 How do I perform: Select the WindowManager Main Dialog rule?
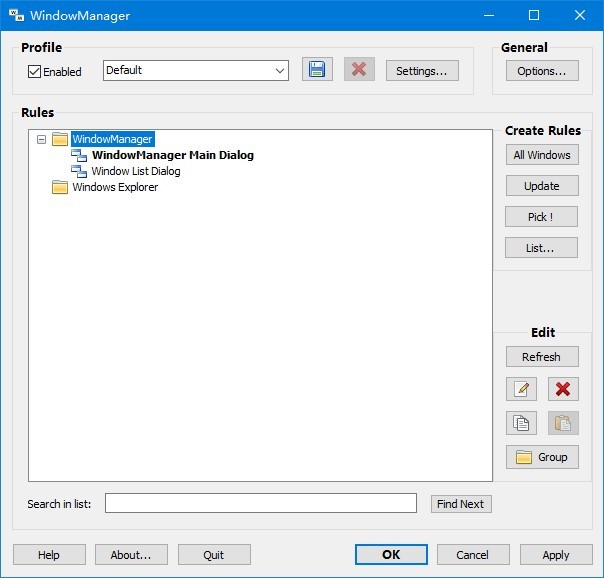tap(173, 155)
